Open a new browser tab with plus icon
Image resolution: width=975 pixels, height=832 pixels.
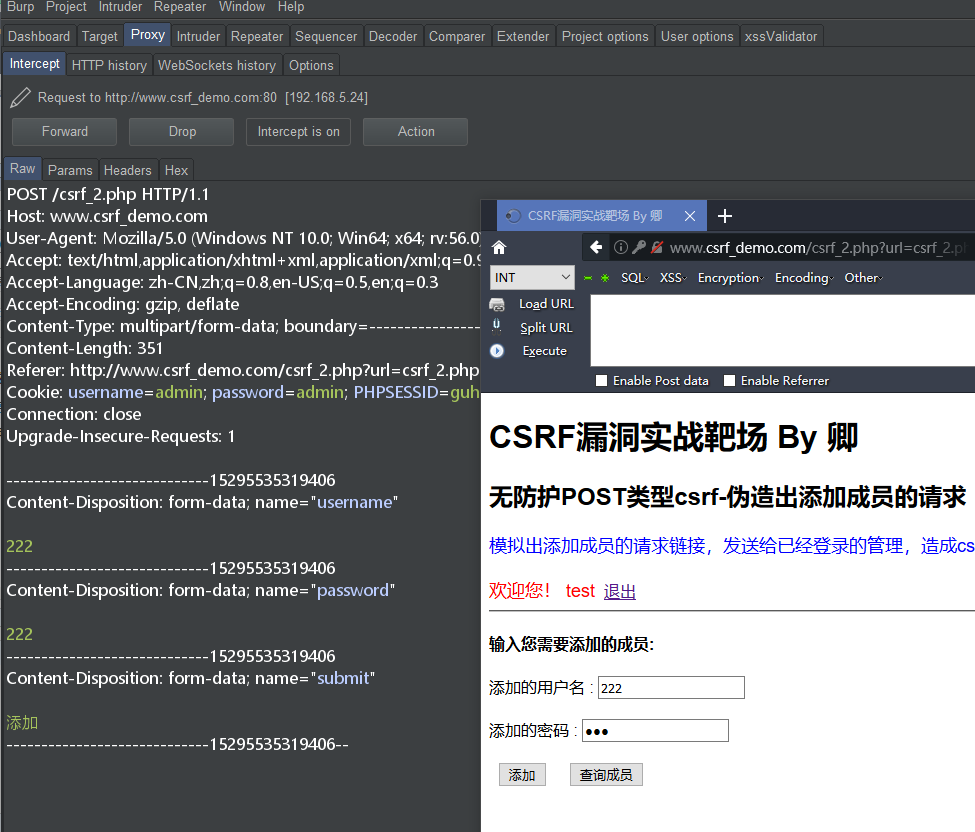725,216
